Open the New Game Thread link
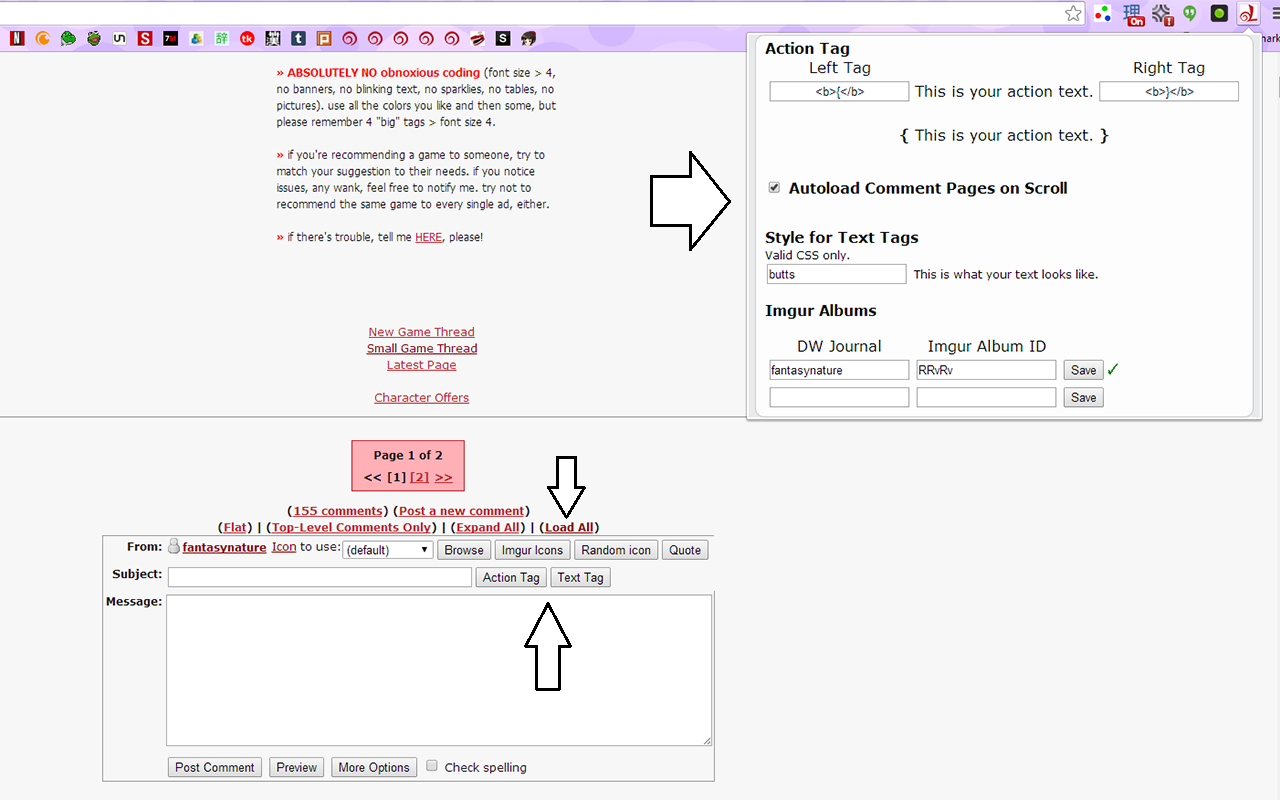Image resolution: width=1280 pixels, height=800 pixels. pyautogui.click(x=421, y=332)
